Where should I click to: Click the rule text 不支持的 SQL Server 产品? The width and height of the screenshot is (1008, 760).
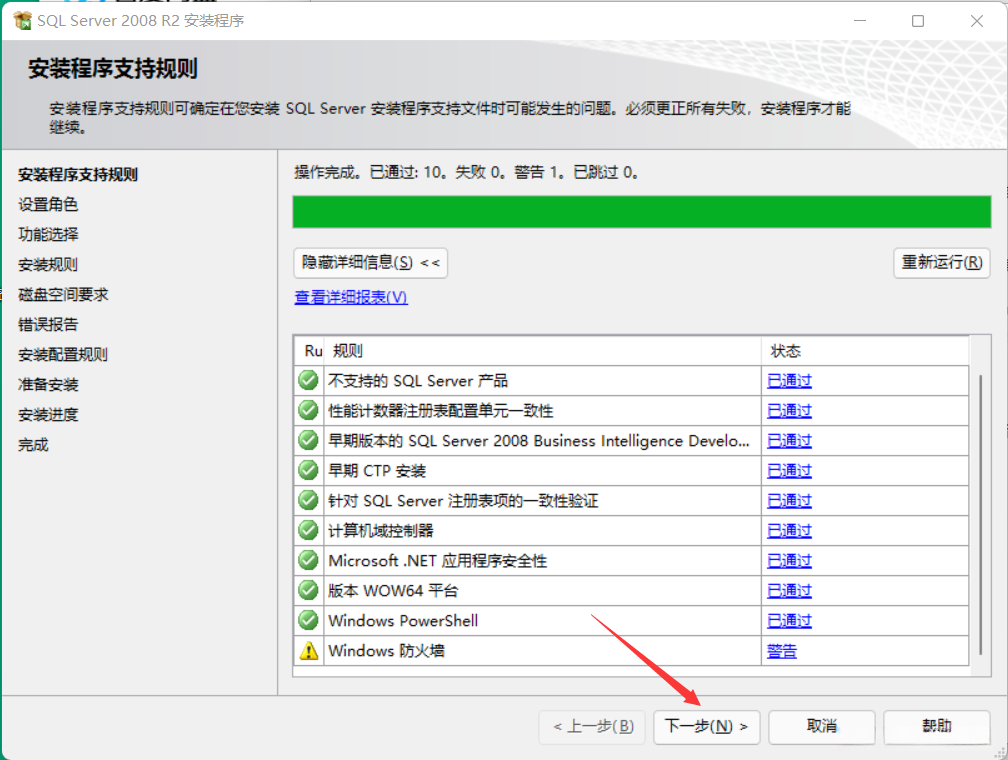[418, 381]
